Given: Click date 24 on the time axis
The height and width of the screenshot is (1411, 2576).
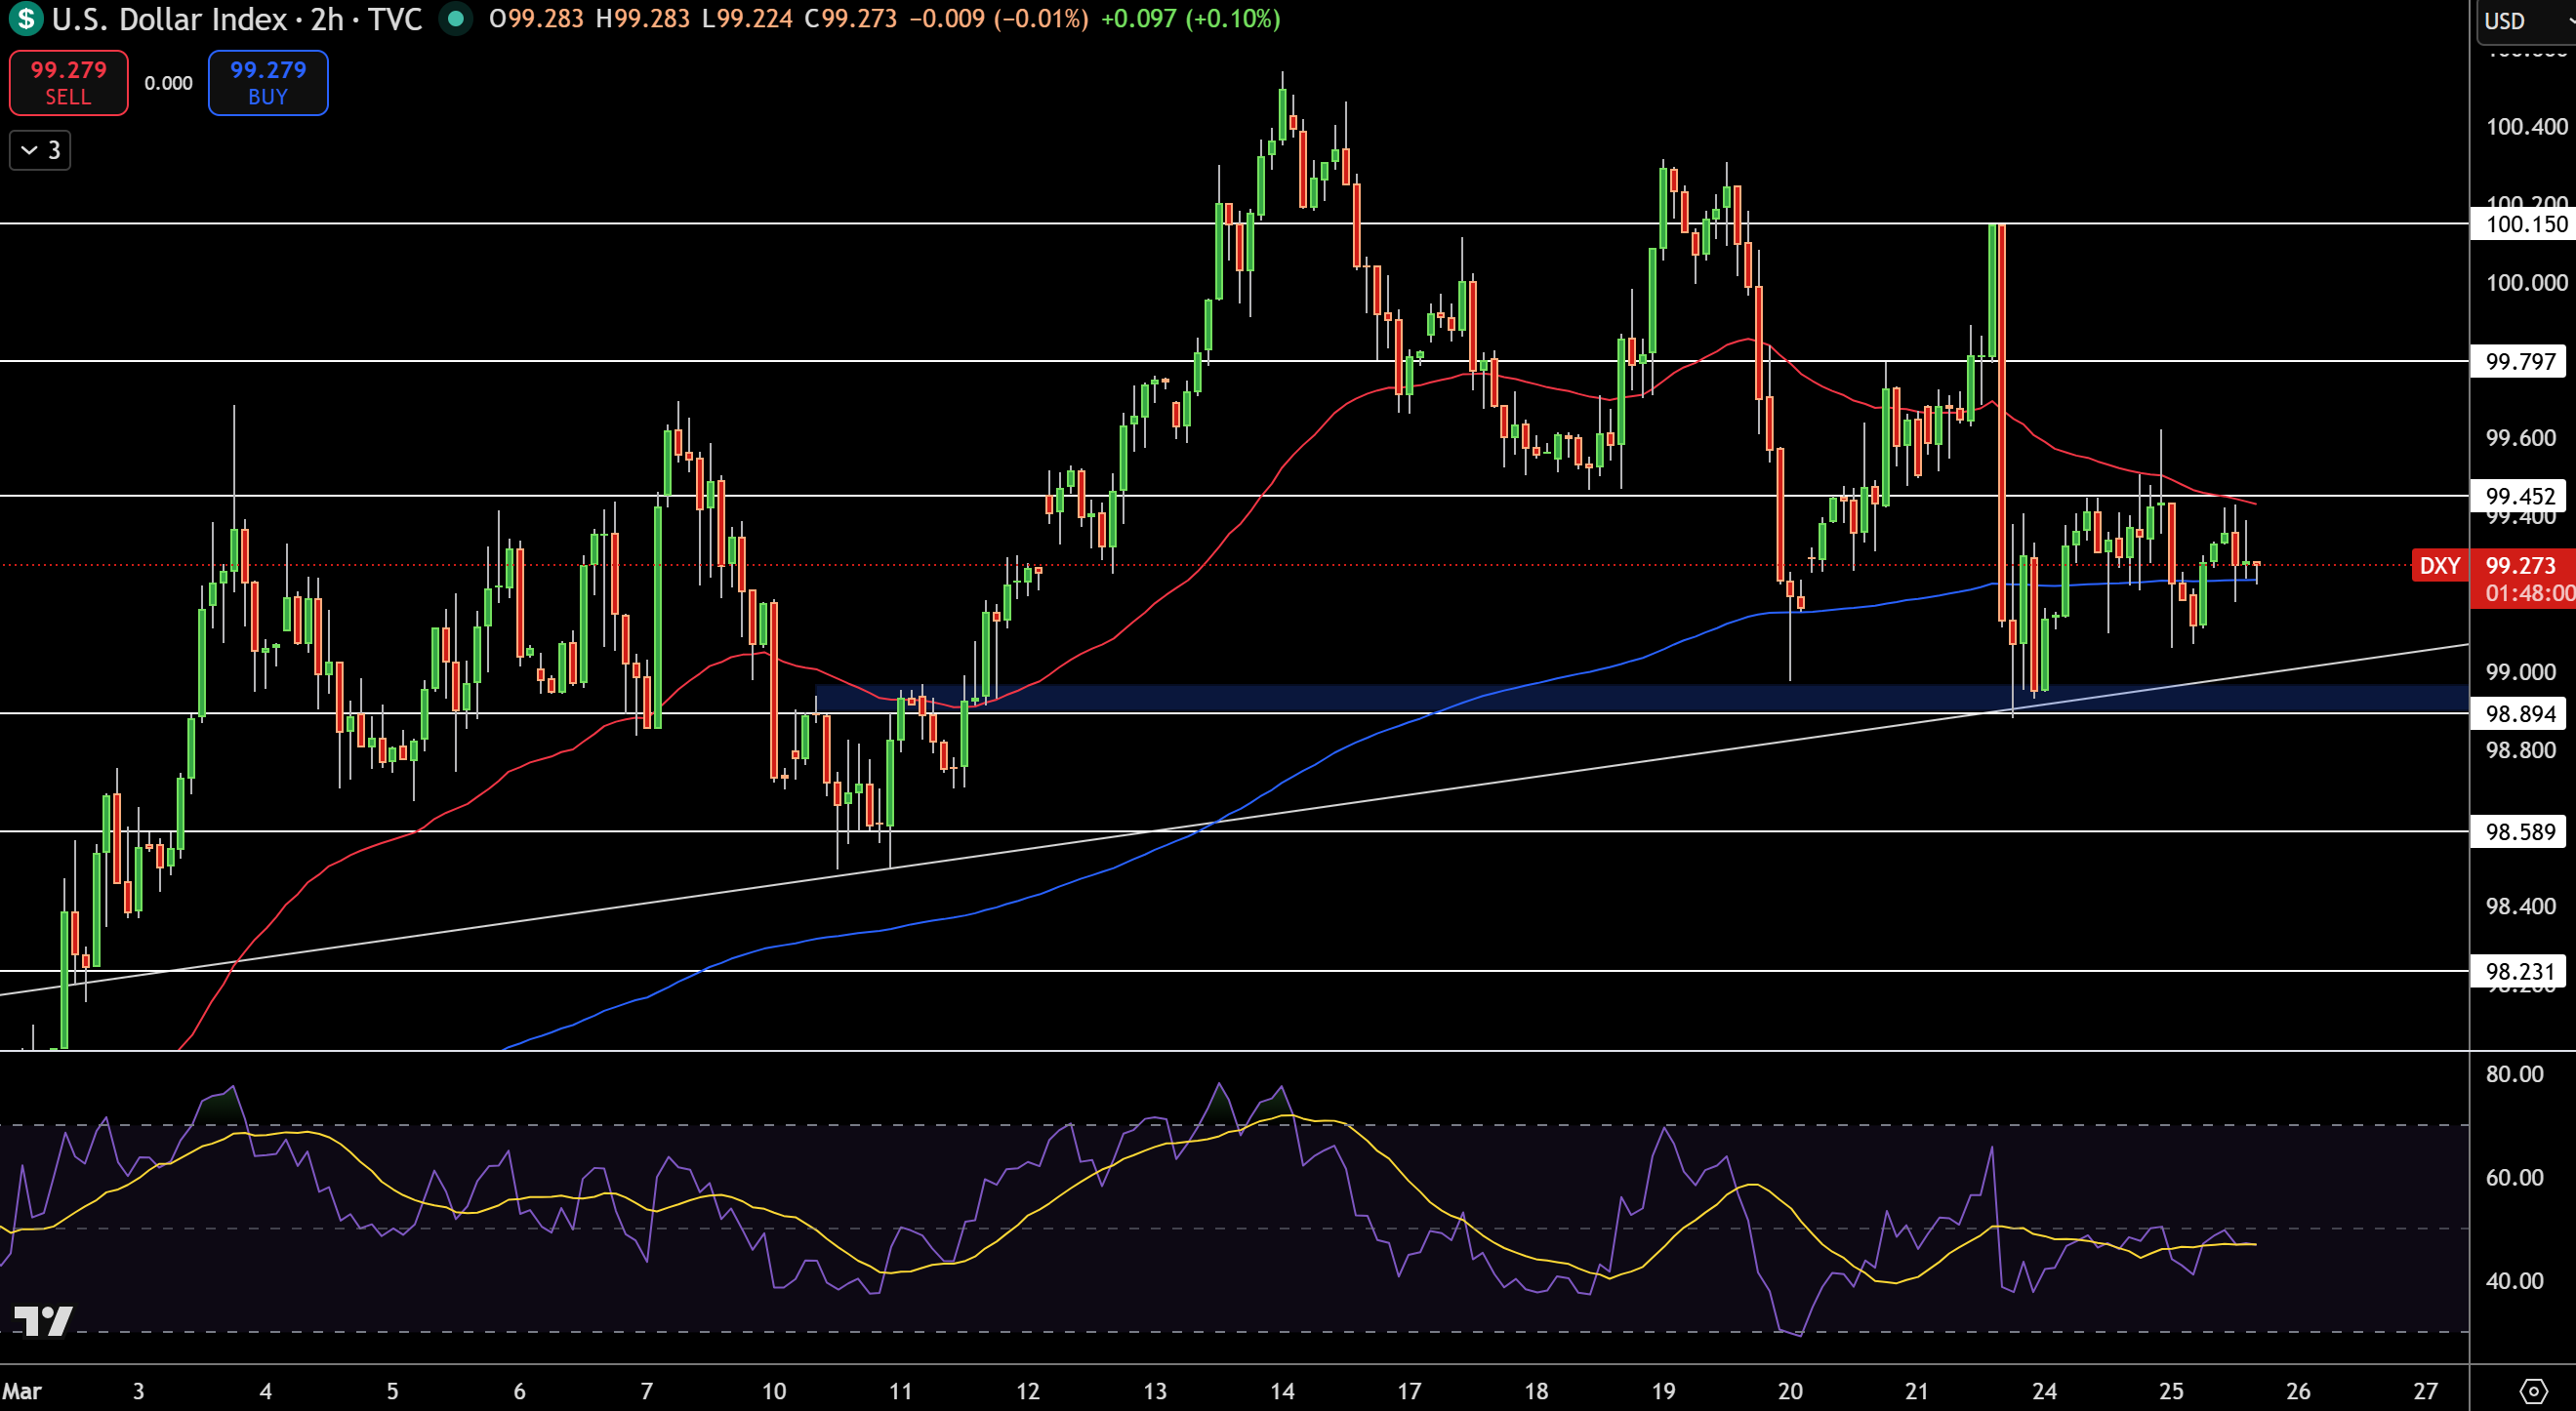Looking at the screenshot, I should (x=2044, y=1391).
